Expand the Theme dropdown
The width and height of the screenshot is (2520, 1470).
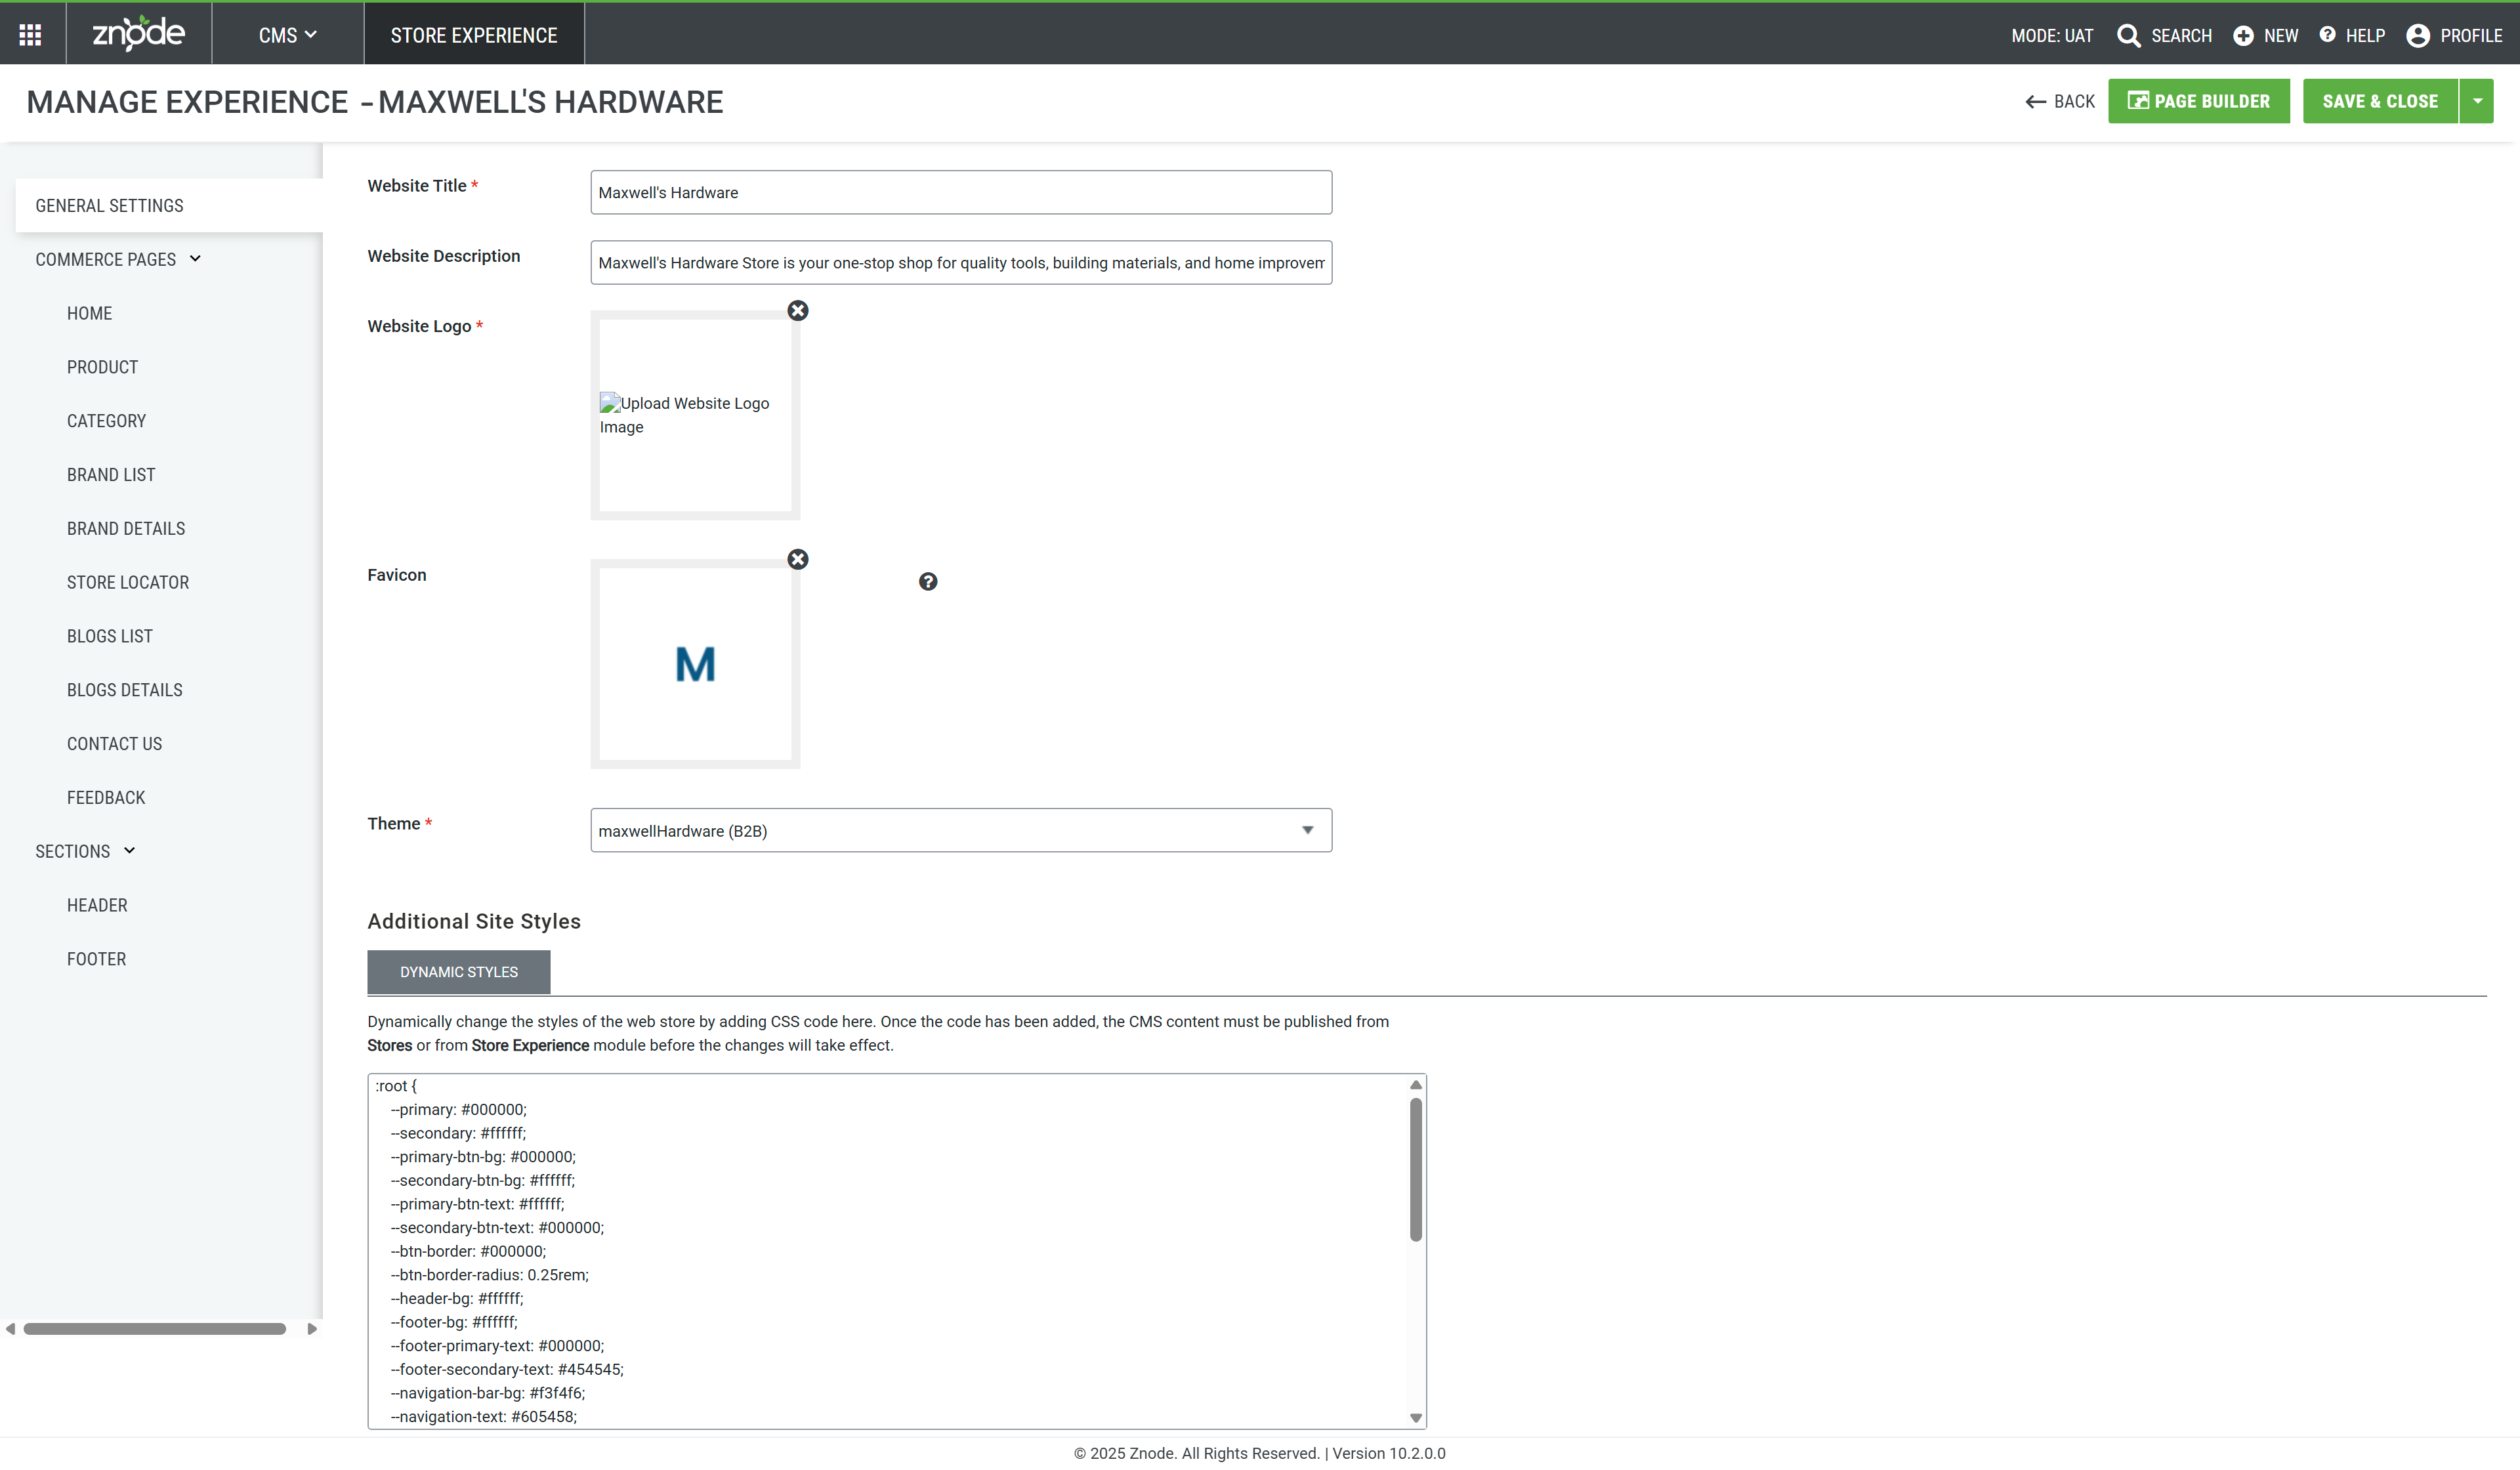[x=1306, y=830]
